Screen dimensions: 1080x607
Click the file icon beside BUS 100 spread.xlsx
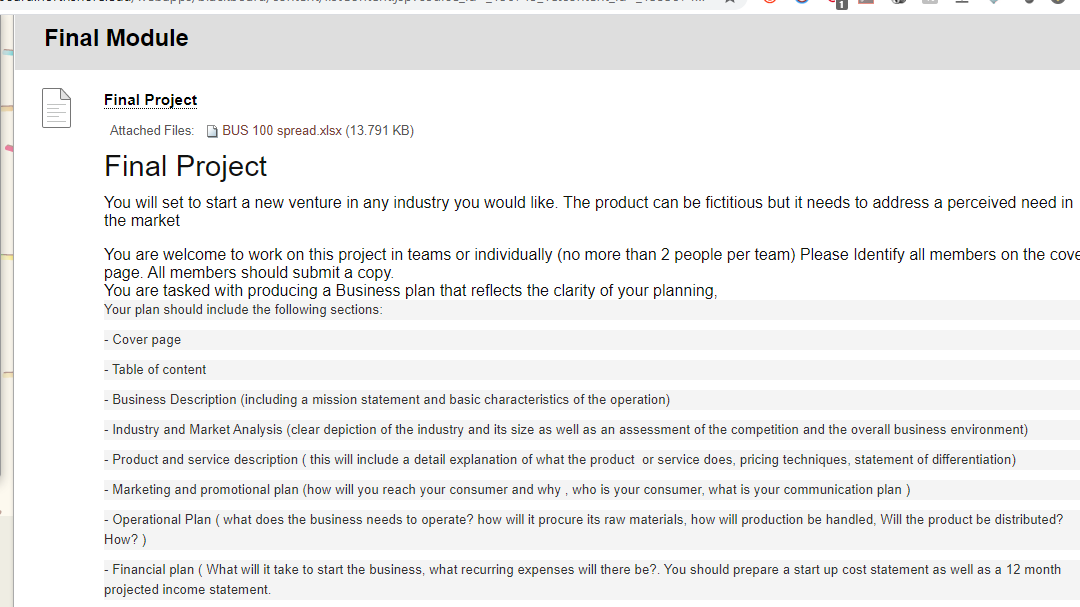(212, 131)
